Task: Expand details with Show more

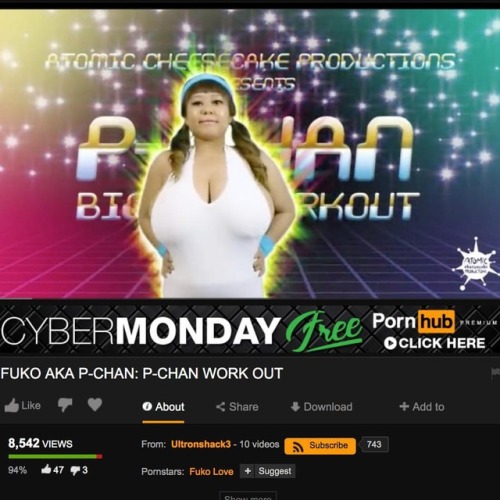Action: (x=248, y=497)
